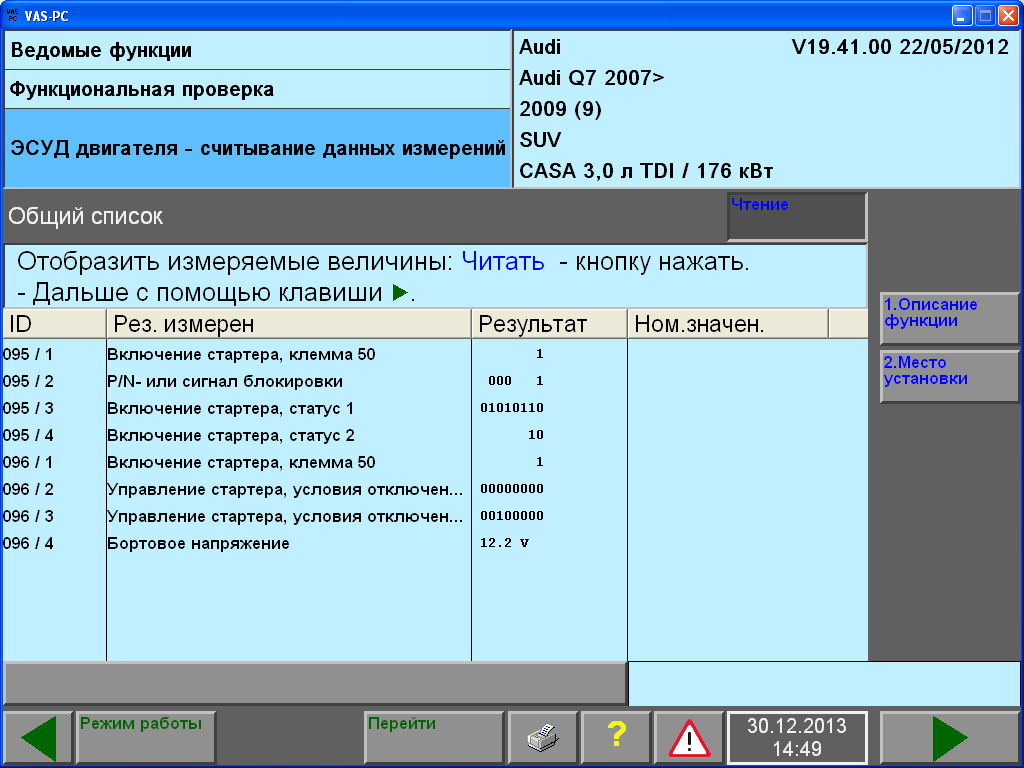Click the Результат column header
This screenshot has width=1024, height=768.
point(549,324)
